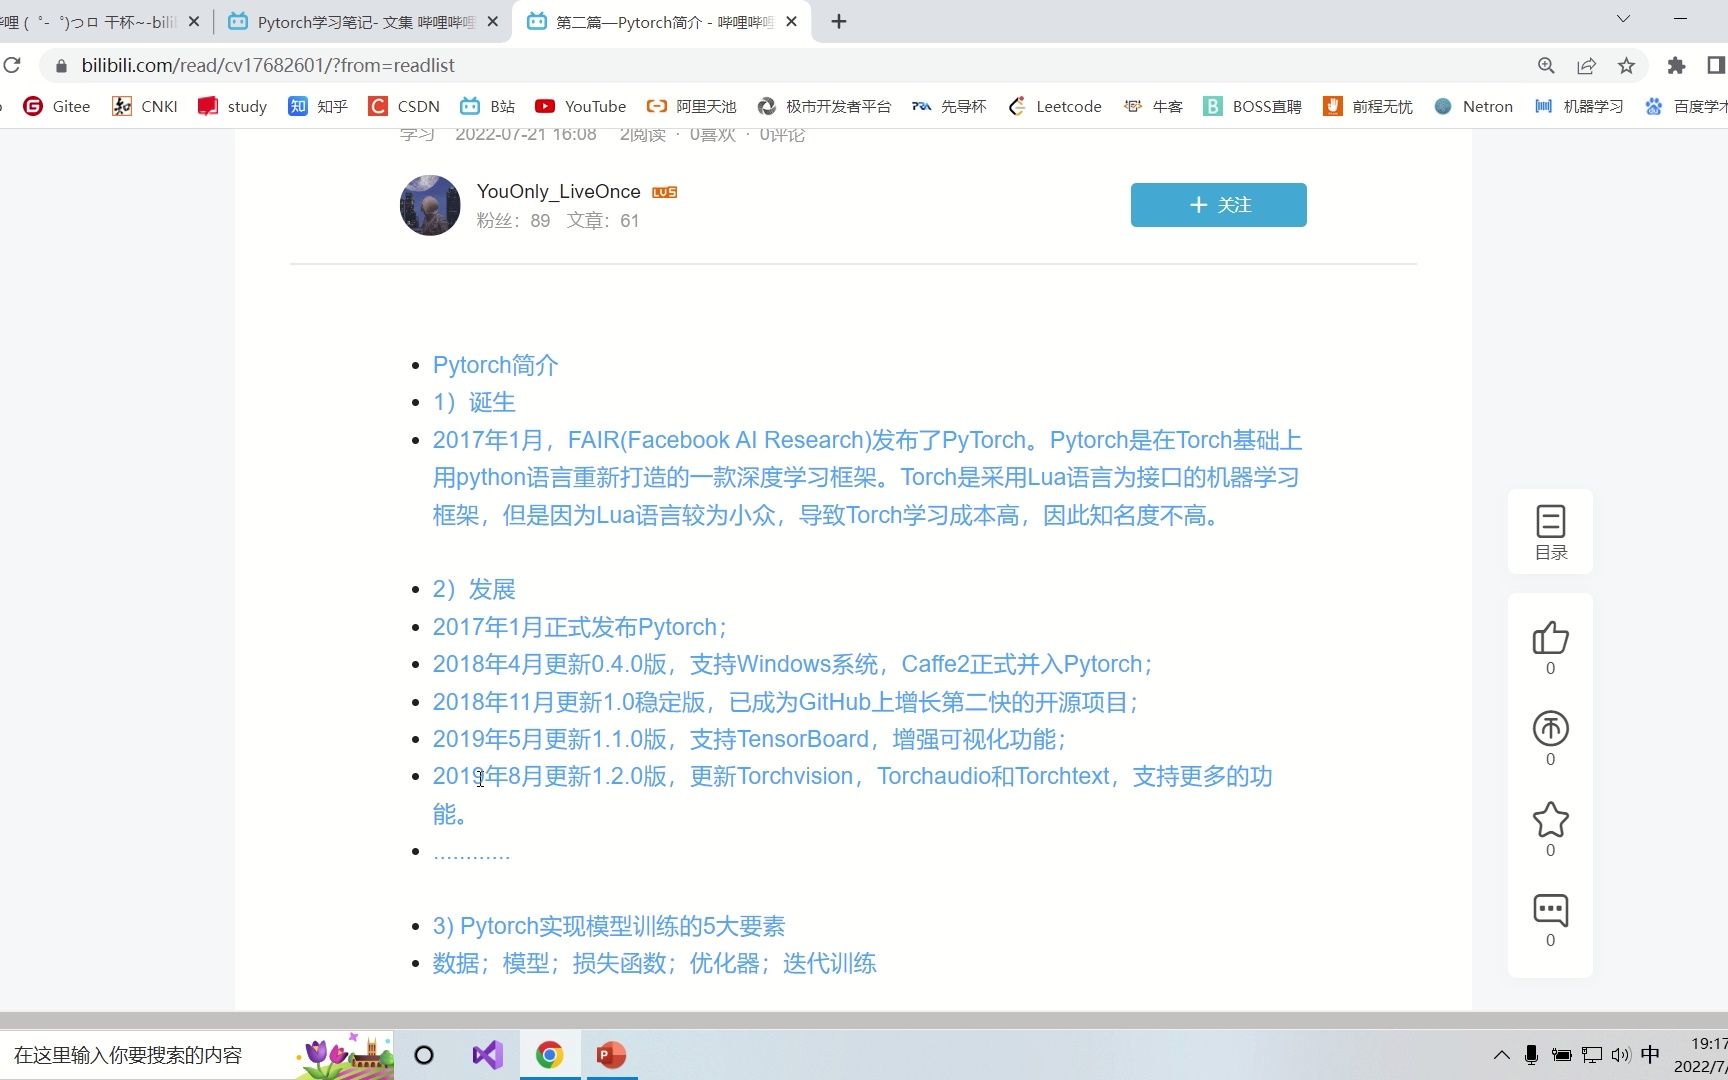Switch to the Pytorch学习笔记 tab

pos(364,21)
